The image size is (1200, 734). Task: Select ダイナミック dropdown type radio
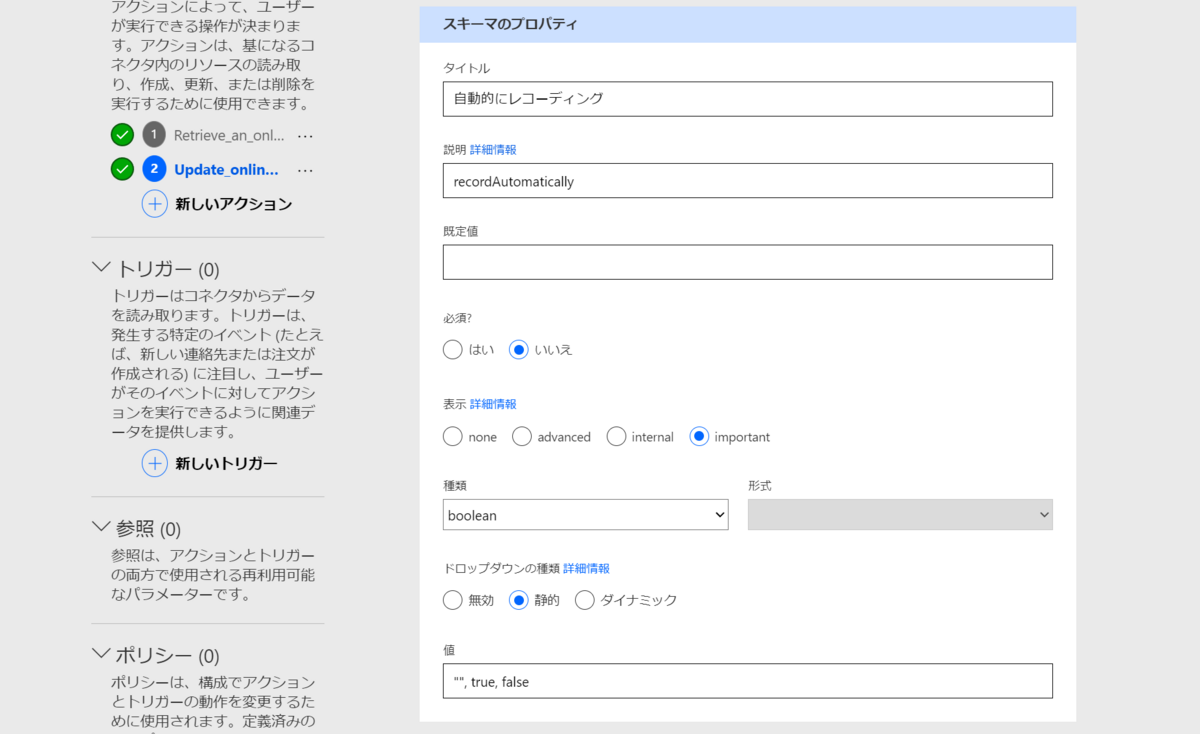(585, 600)
